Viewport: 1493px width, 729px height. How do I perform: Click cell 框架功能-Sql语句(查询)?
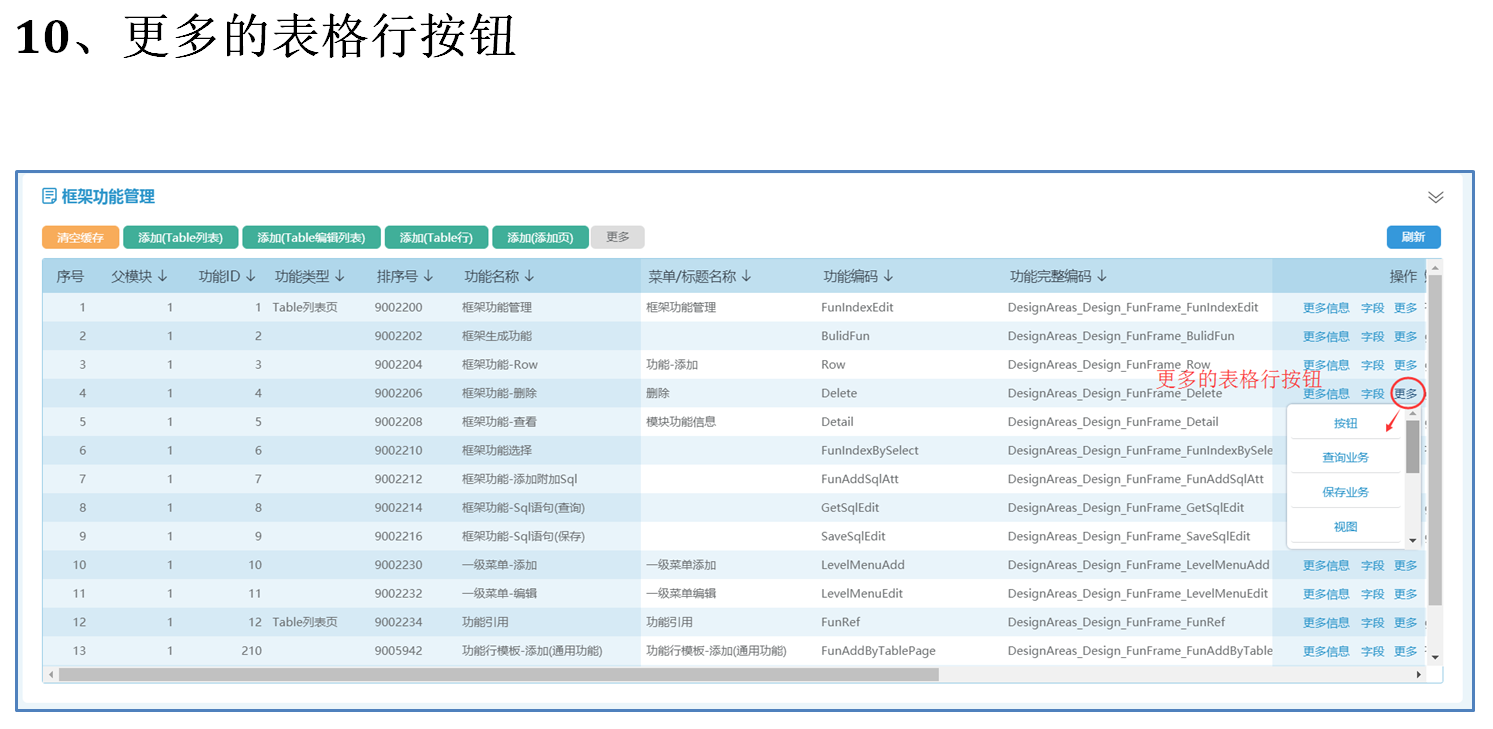coord(524,508)
